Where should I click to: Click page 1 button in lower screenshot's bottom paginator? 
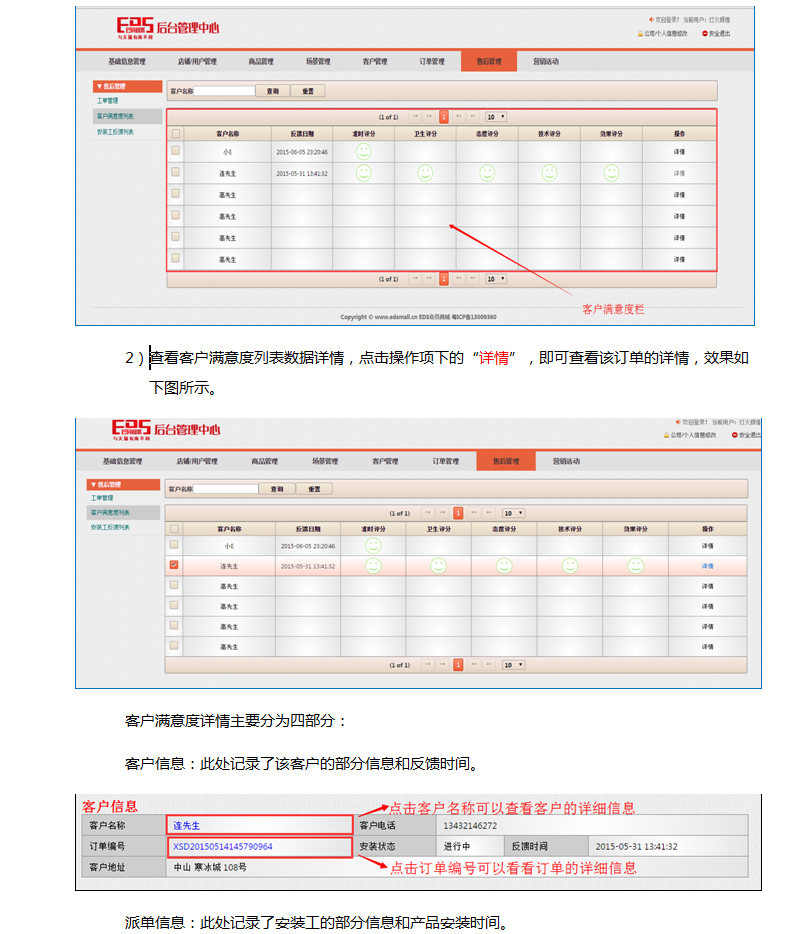[458, 665]
